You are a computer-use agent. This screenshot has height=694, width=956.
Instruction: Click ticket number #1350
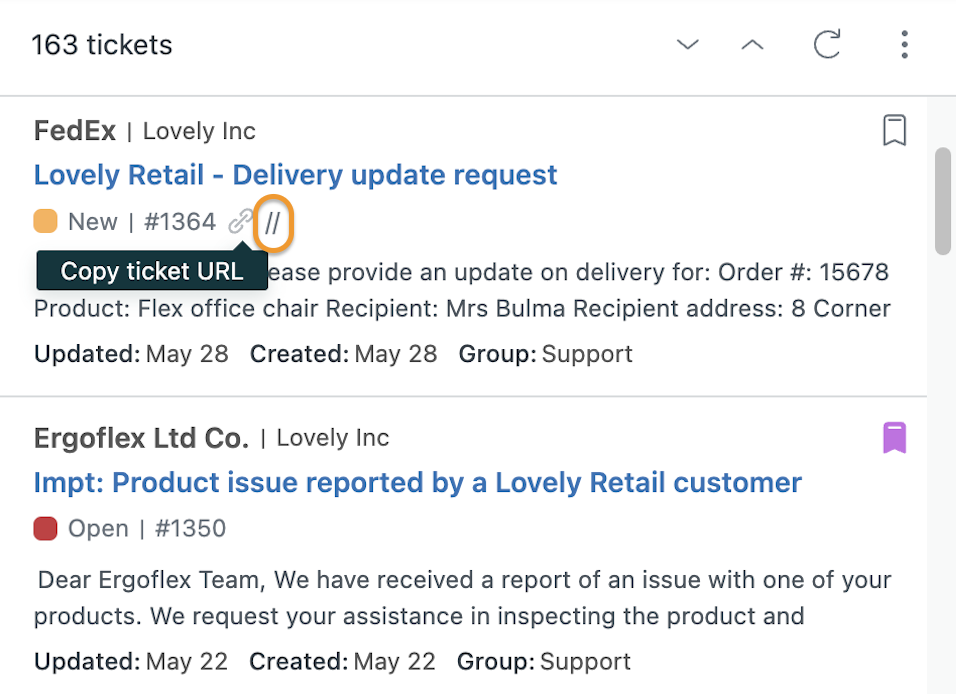[191, 529]
